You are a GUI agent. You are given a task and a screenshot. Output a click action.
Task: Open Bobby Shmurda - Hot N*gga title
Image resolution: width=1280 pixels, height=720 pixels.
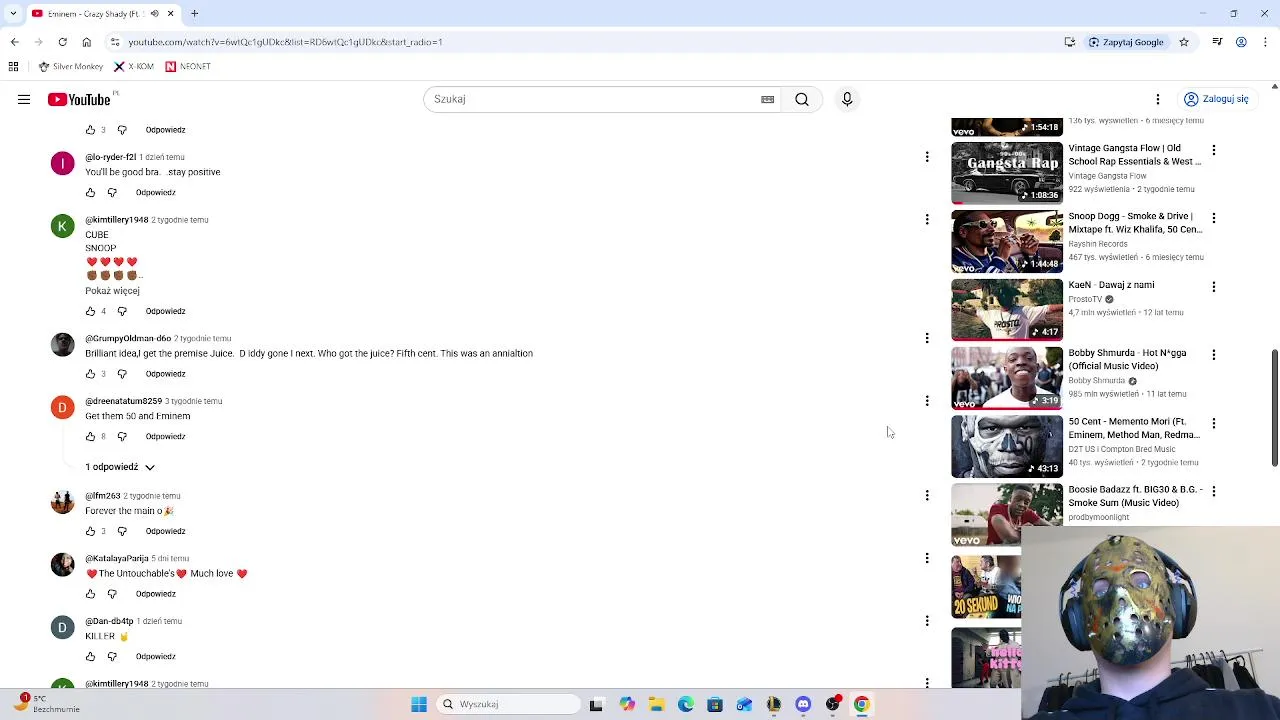point(1127,359)
